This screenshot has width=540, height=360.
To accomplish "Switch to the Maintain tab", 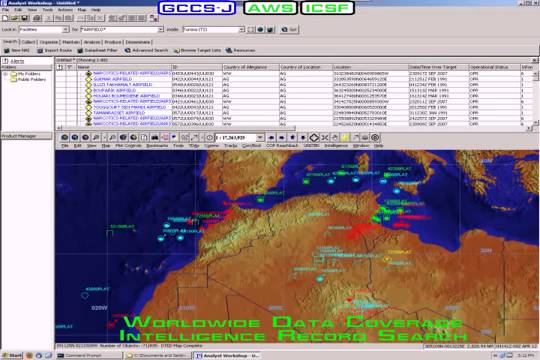I will click(71, 42).
